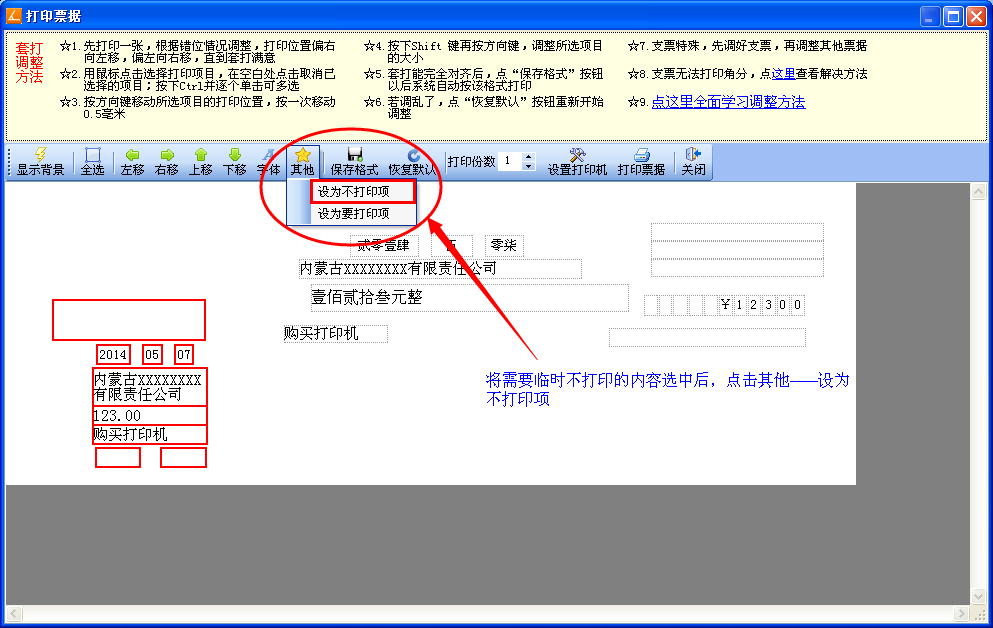
Task: Open 设置打印机 printer settings
Action: 577,162
